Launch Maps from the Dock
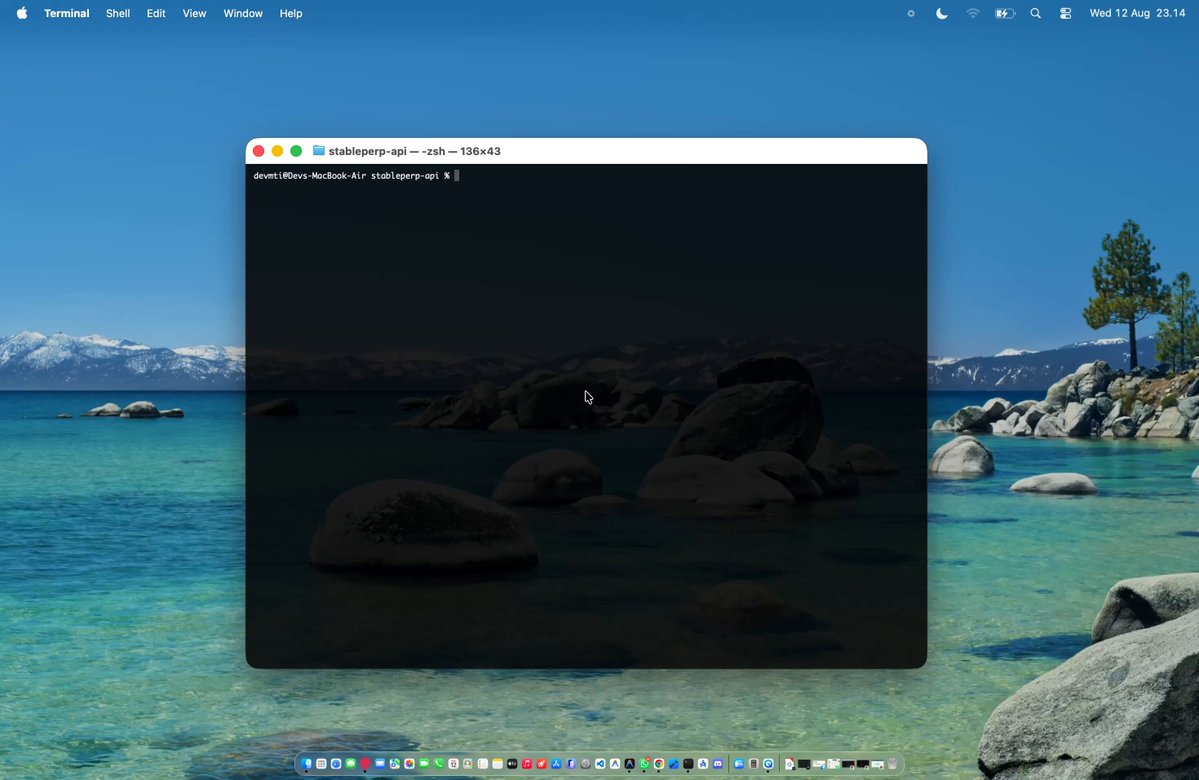The image size is (1199, 780). pos(395,763)
